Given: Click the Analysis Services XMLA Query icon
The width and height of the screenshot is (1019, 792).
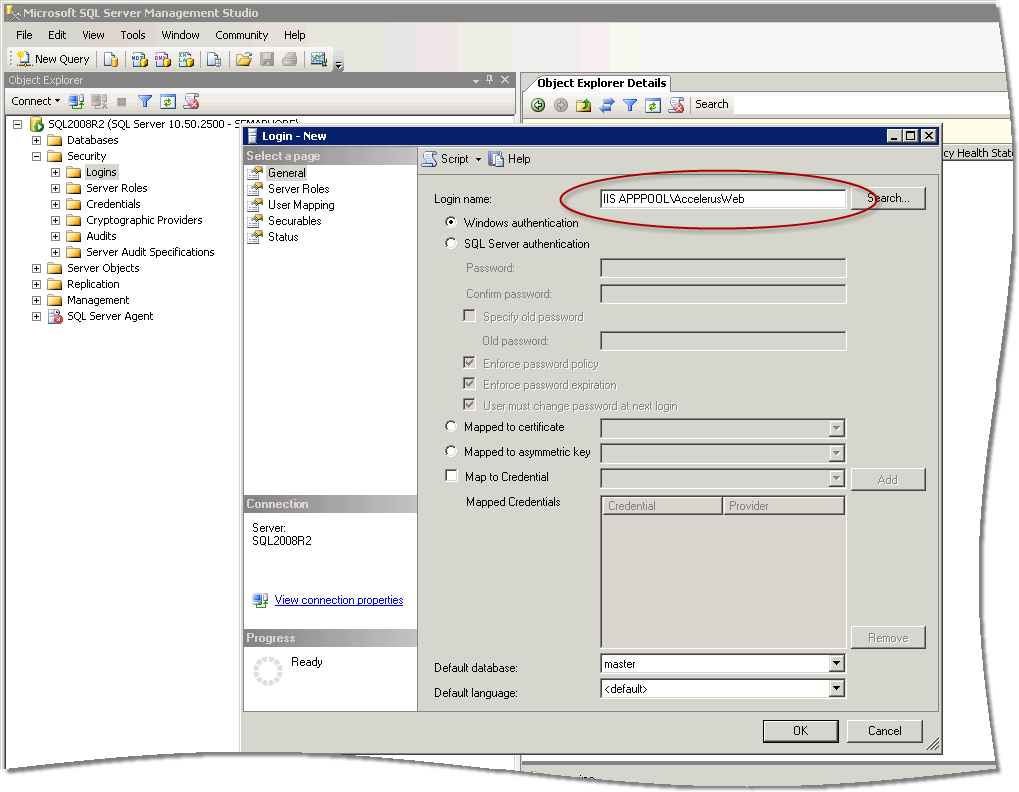Looking at the screenshot, I should [x=186, y=60].
